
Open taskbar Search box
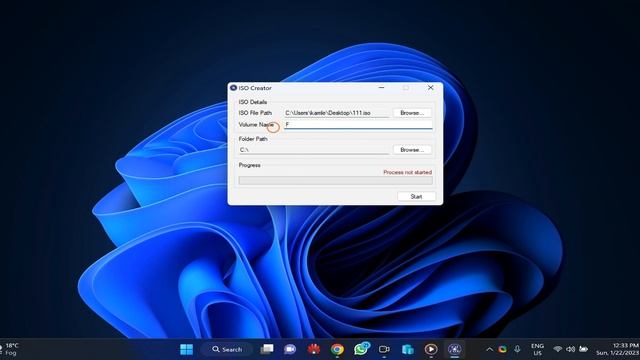pos(227,349)
